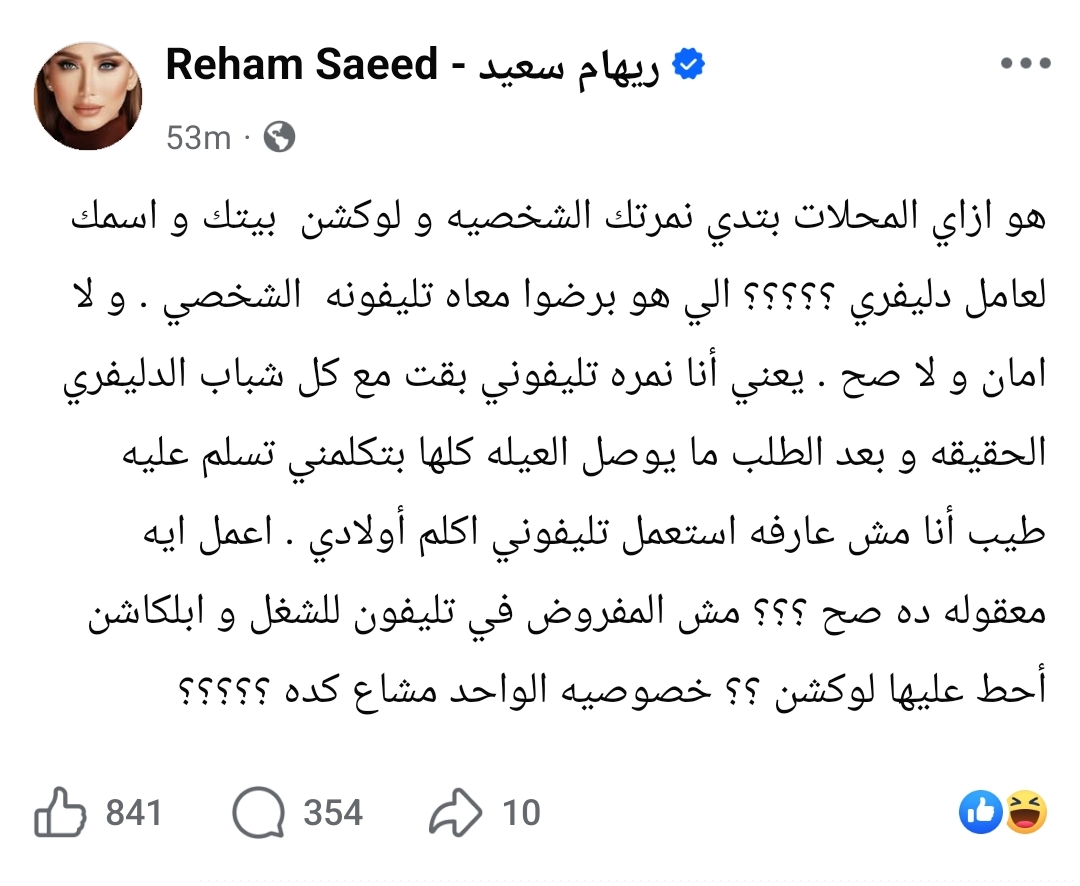Show the 841 likes count
Screen dimensions: 1080x886
coord(133,814)
